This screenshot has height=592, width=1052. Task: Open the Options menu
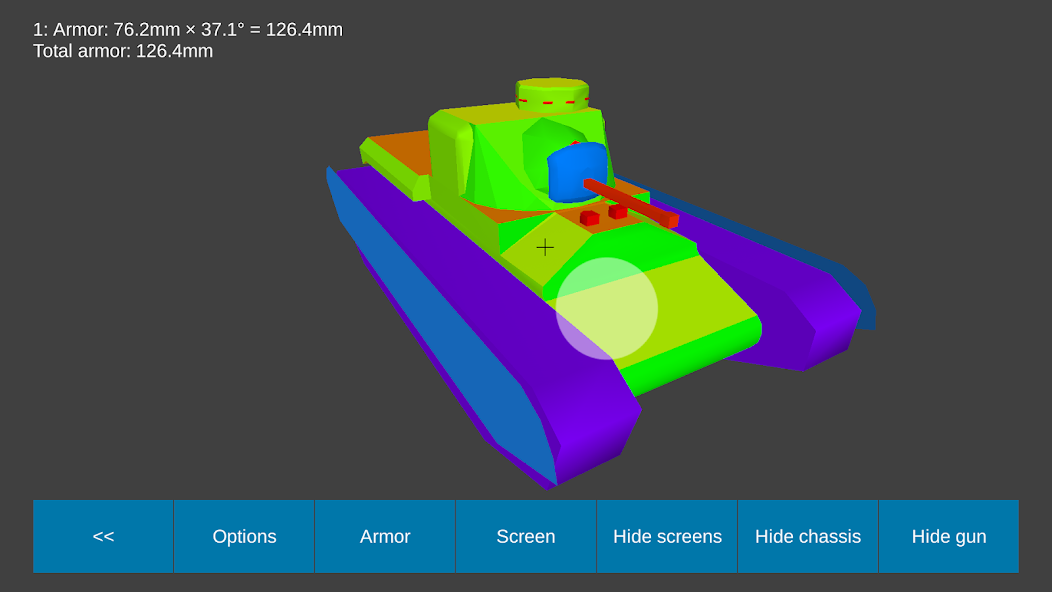tap(244, 536)
